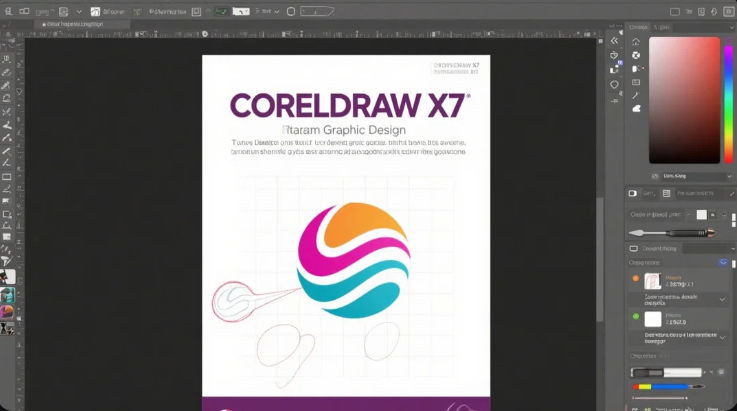This screenshot has height=411, width=737.
Task: Select the second layer's white thumbnail
Action: point(652,319)
